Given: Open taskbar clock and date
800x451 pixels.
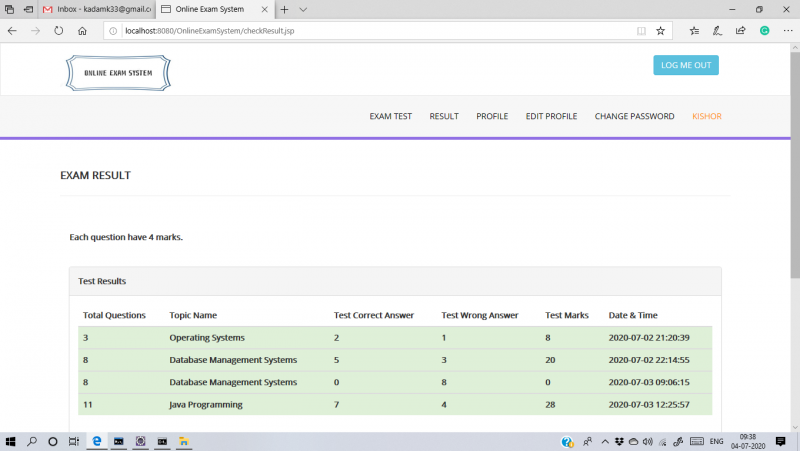Looking at the screenshot, I should (748, 442).
